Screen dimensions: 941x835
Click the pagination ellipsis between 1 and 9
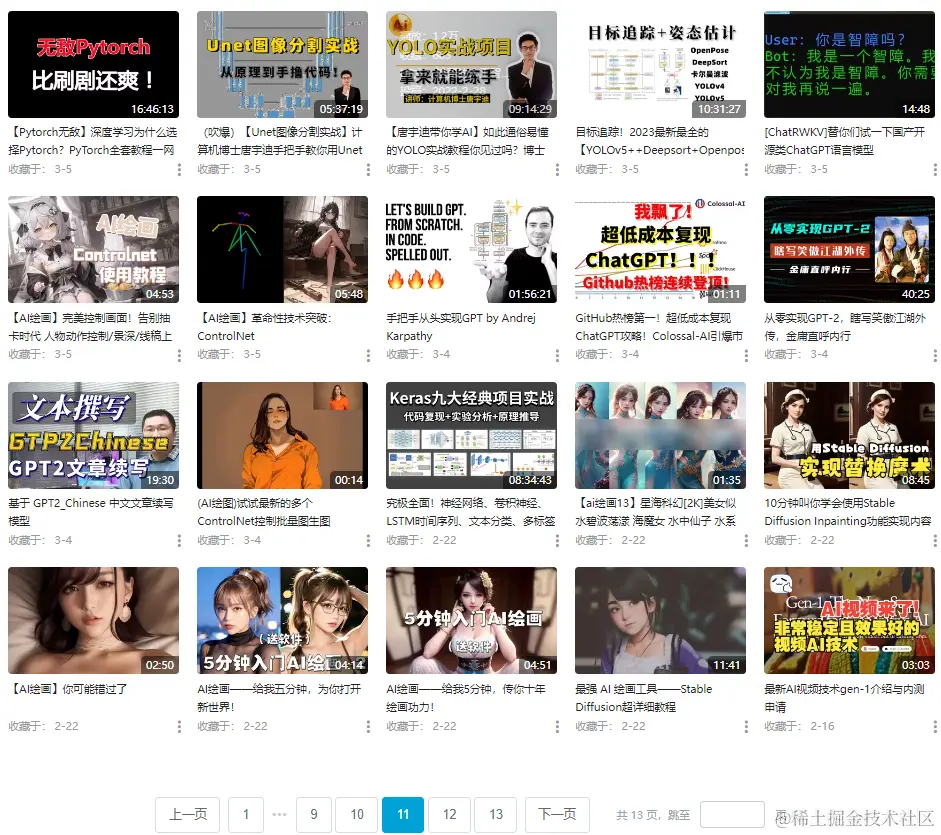280,815
